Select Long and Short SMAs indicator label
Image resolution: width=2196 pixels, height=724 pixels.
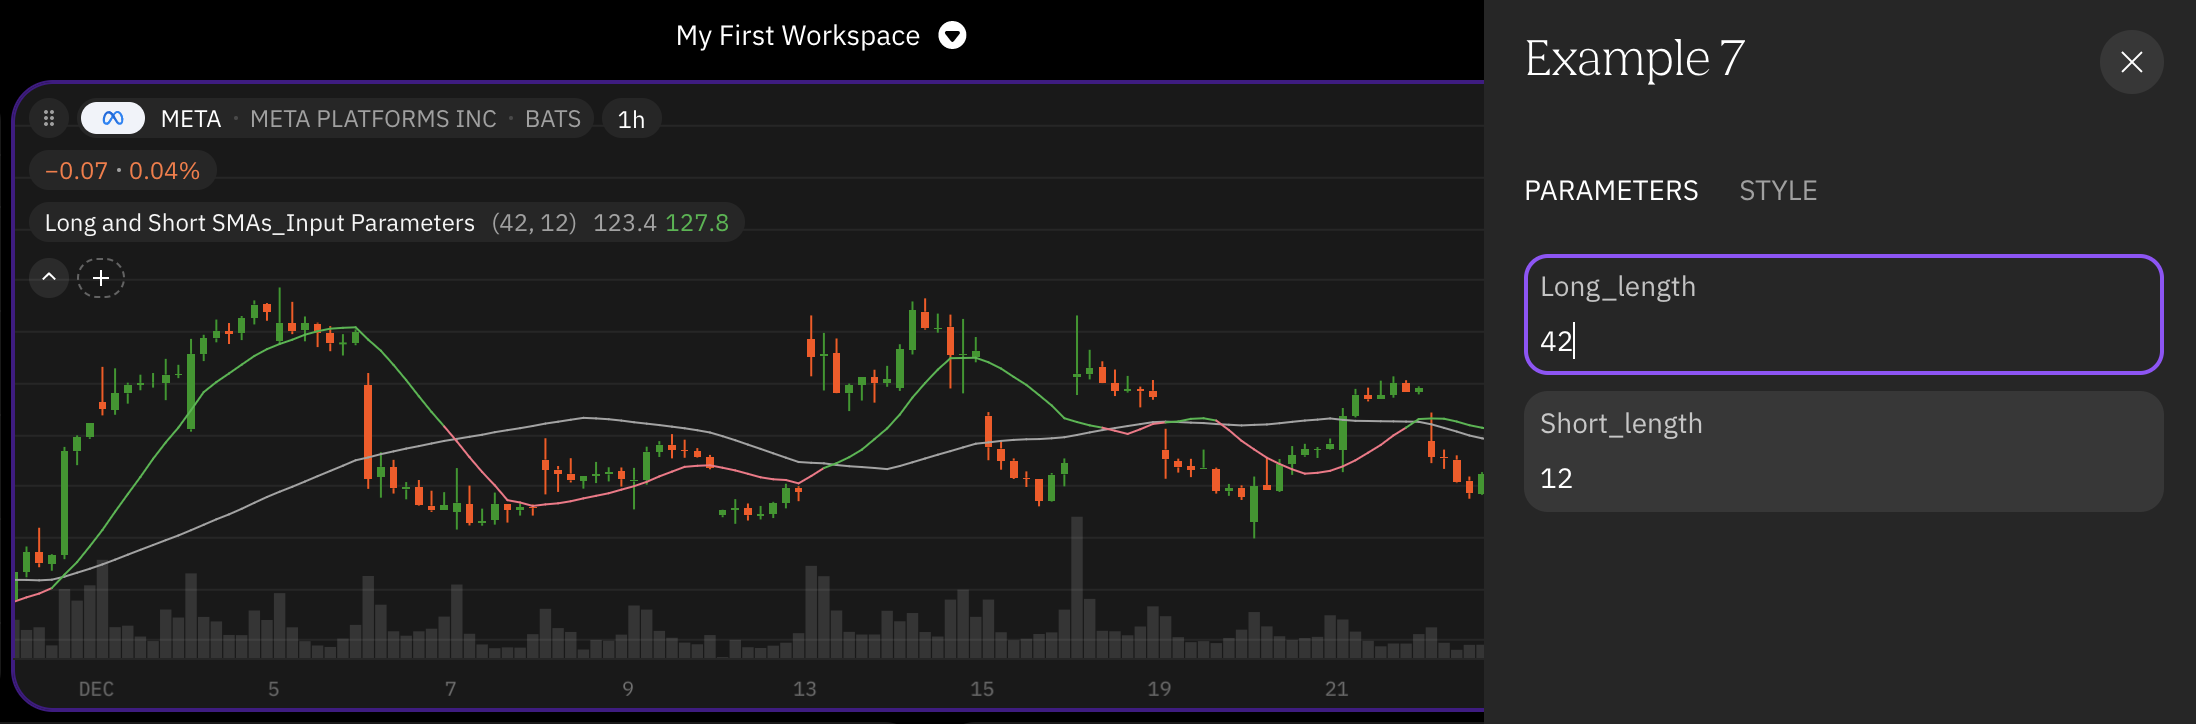coord(260,223)
